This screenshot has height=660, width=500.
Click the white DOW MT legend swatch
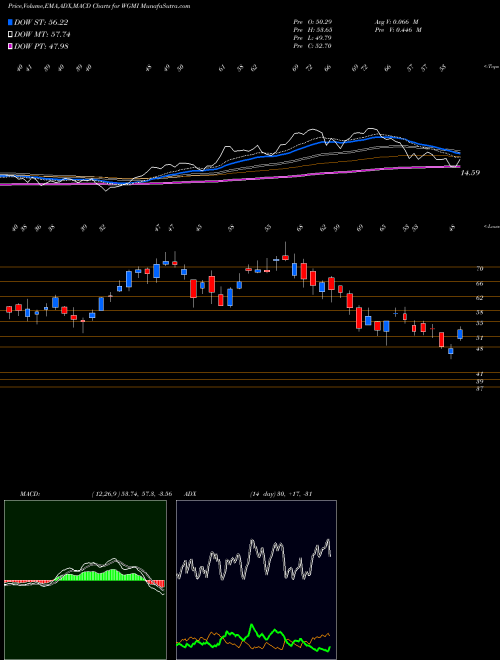10,35
